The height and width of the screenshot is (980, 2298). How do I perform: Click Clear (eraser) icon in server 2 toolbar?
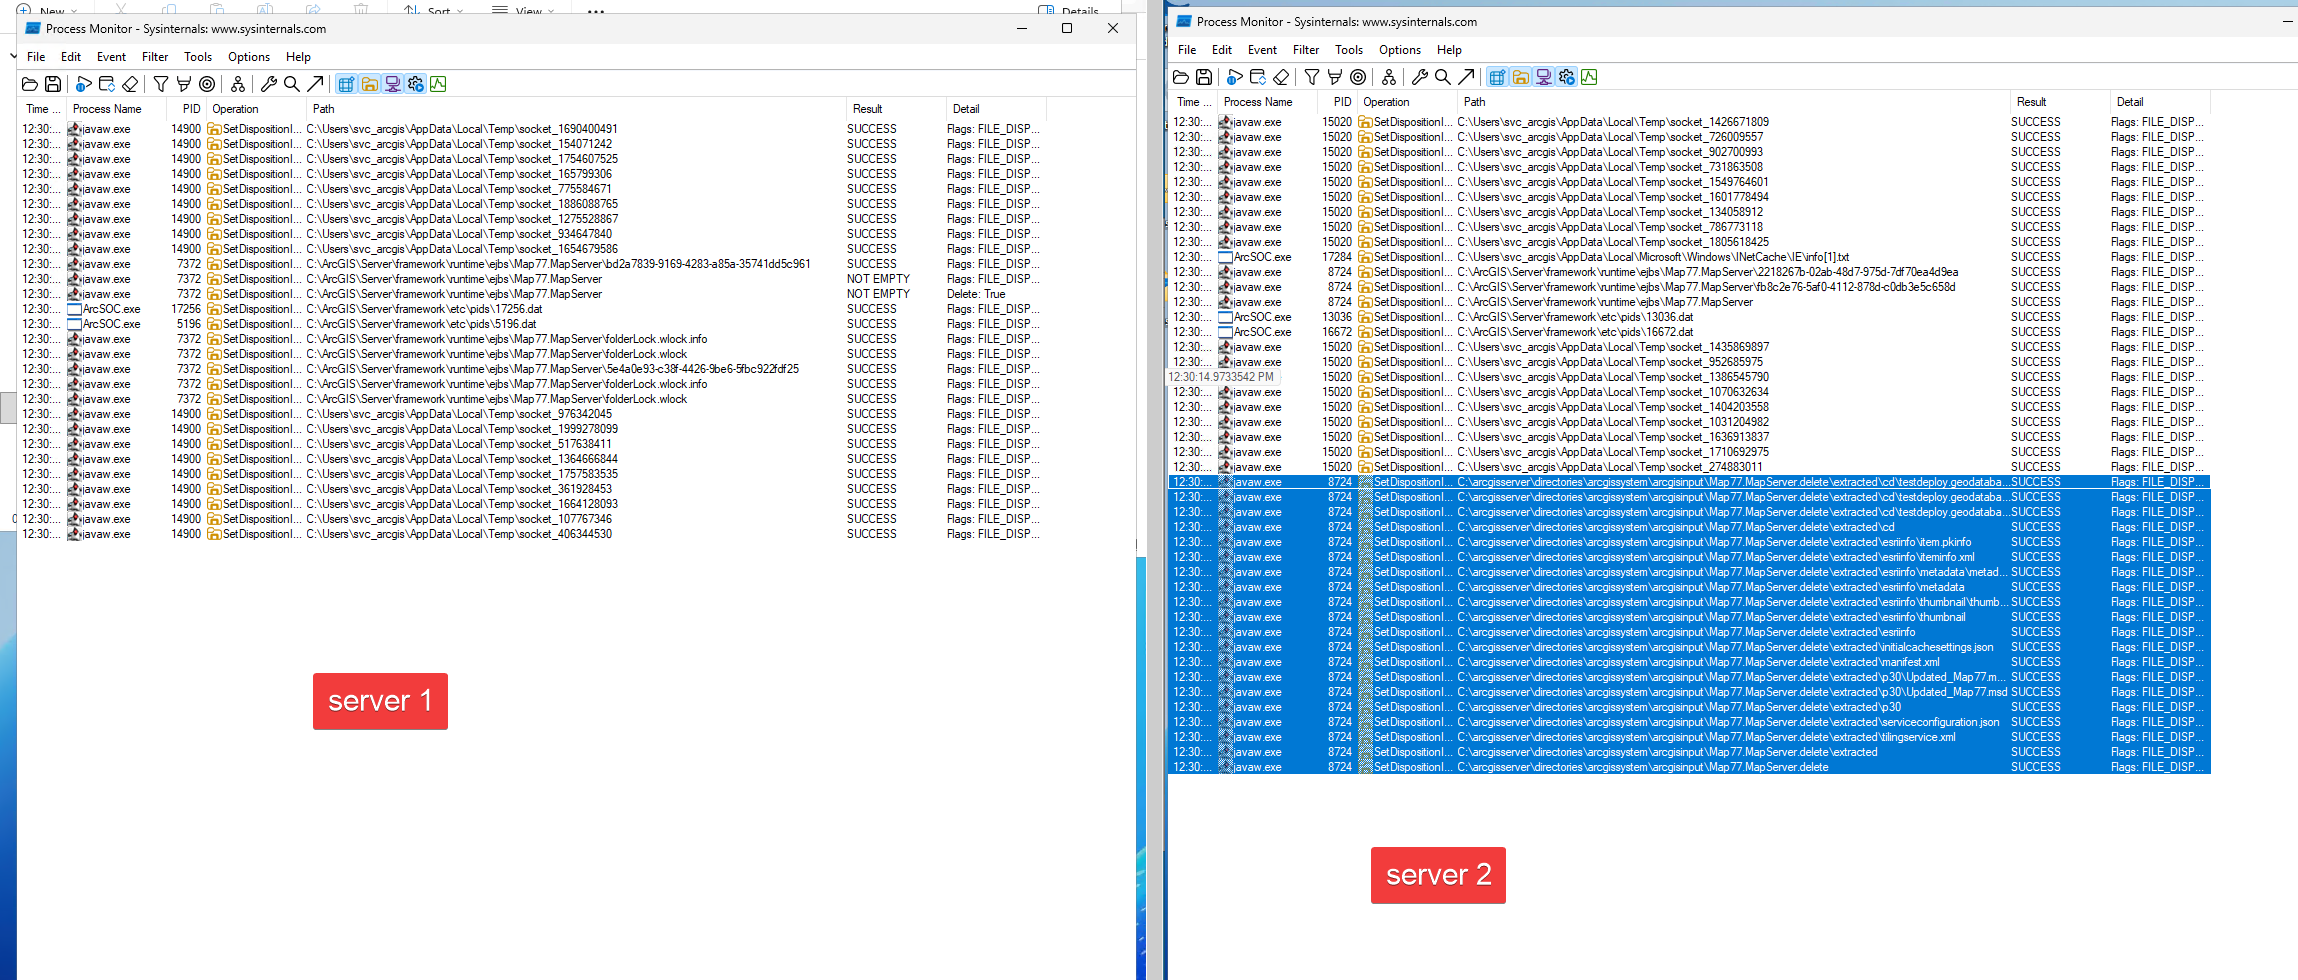(1281, 77)
